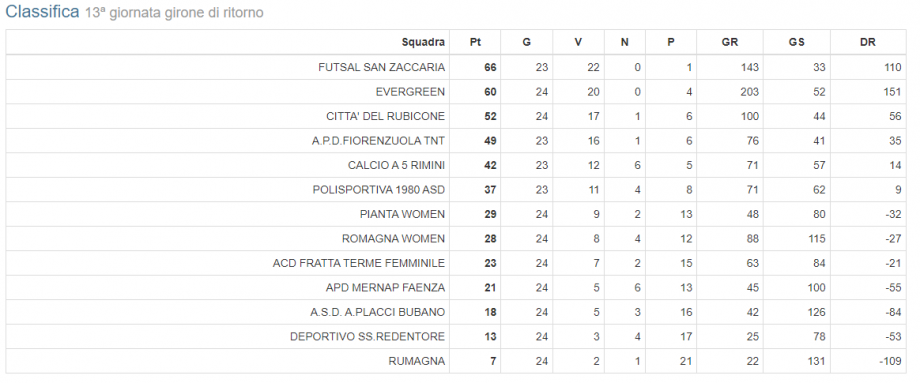Select the GS column header
Viewport: 920px width, 383px height.
click(797, 42)
